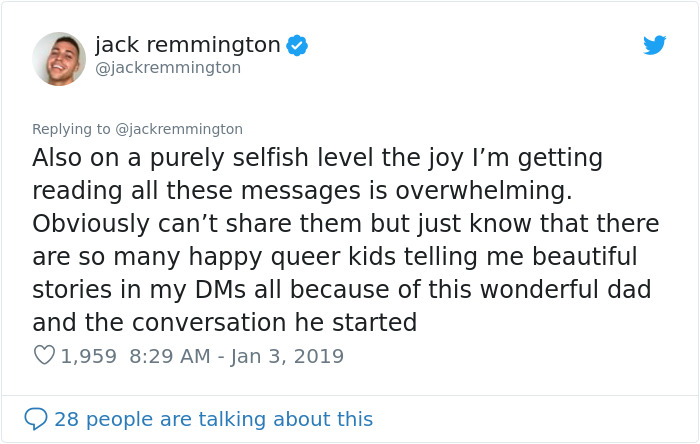Open 28 people are talking about this
Screen dimensions: 700x444
coord(213,418)
